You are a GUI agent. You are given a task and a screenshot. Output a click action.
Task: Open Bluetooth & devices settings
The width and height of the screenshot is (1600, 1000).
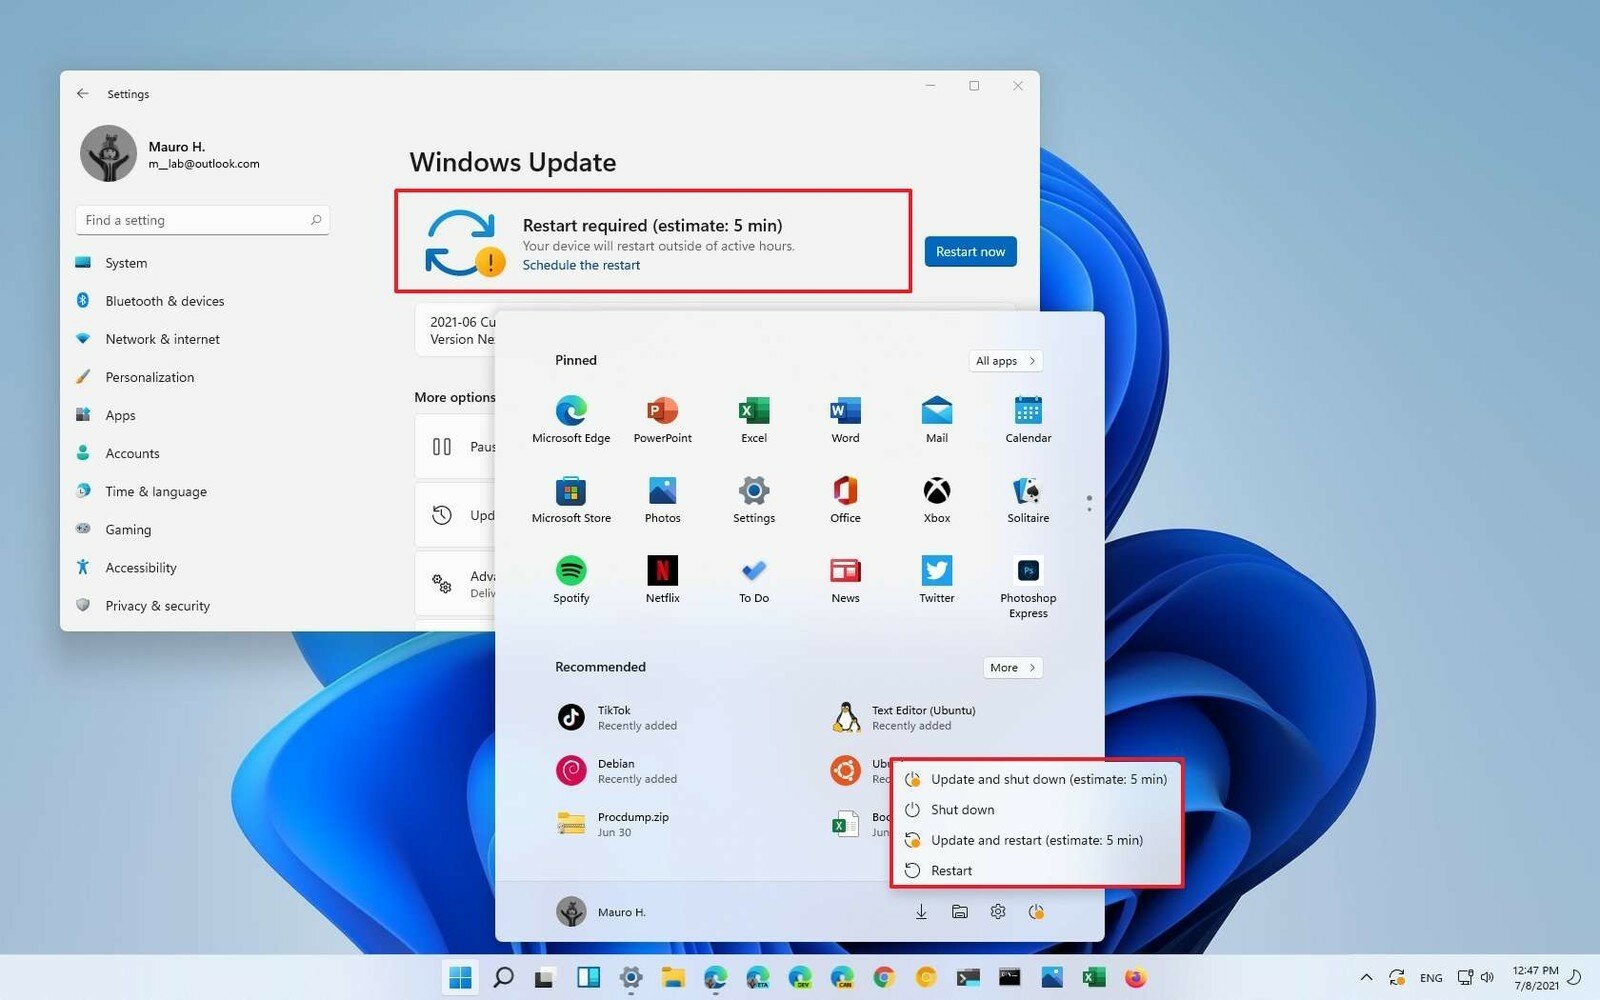pyautogui.click(x=165, y=301)
